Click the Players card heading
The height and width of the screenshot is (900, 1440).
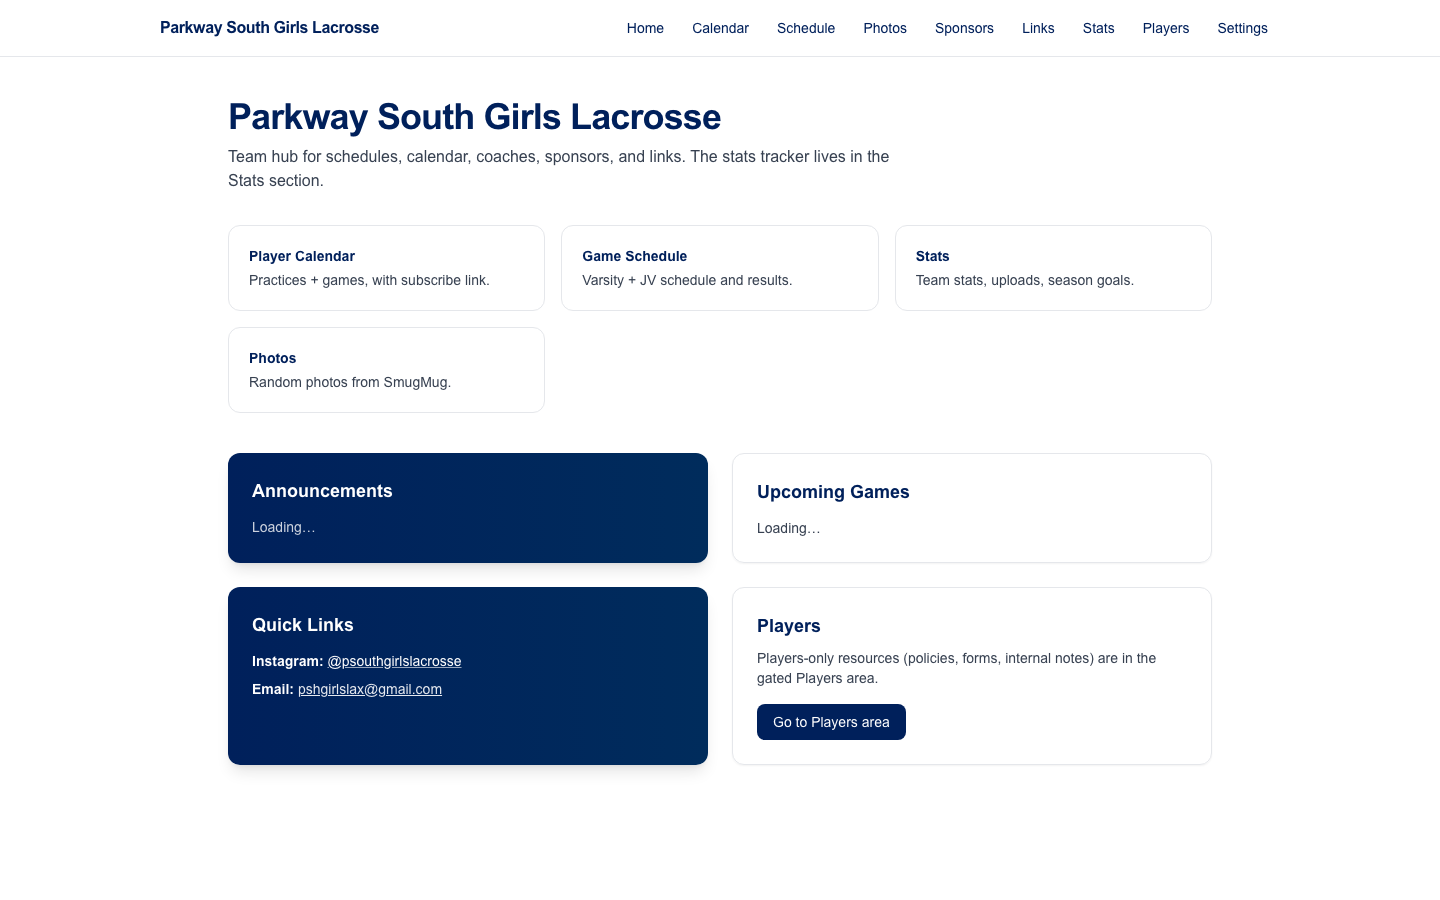[x=789, y=626]
